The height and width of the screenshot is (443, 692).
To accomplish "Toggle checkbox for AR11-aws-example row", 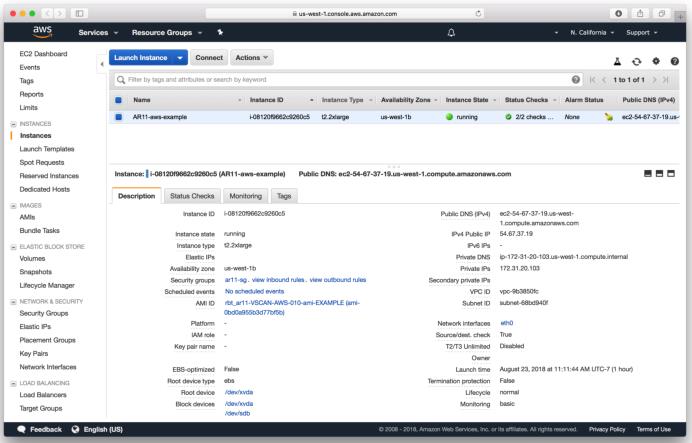I will pos(118,117).
